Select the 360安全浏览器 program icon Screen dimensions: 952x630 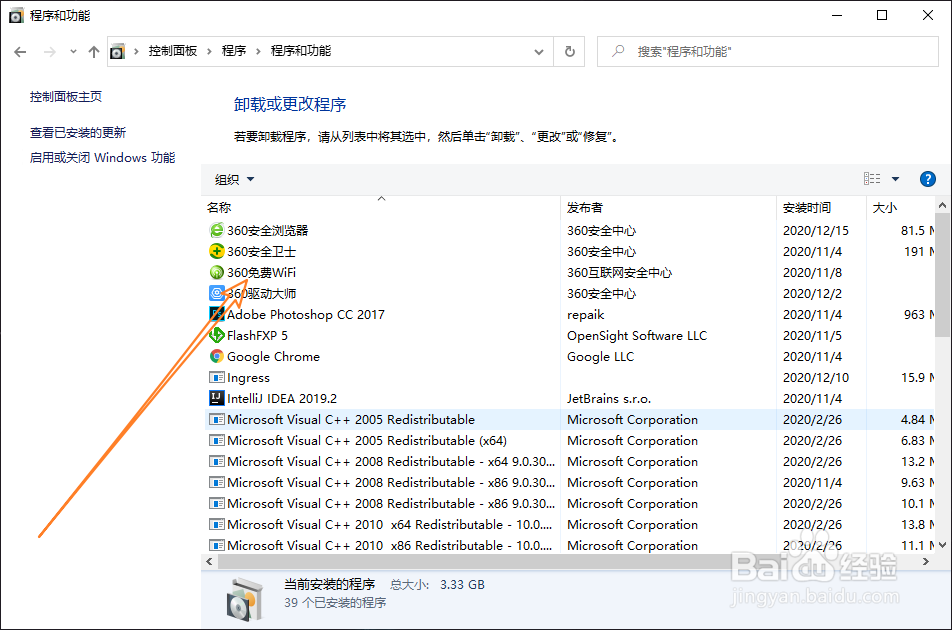click(217, 230)
